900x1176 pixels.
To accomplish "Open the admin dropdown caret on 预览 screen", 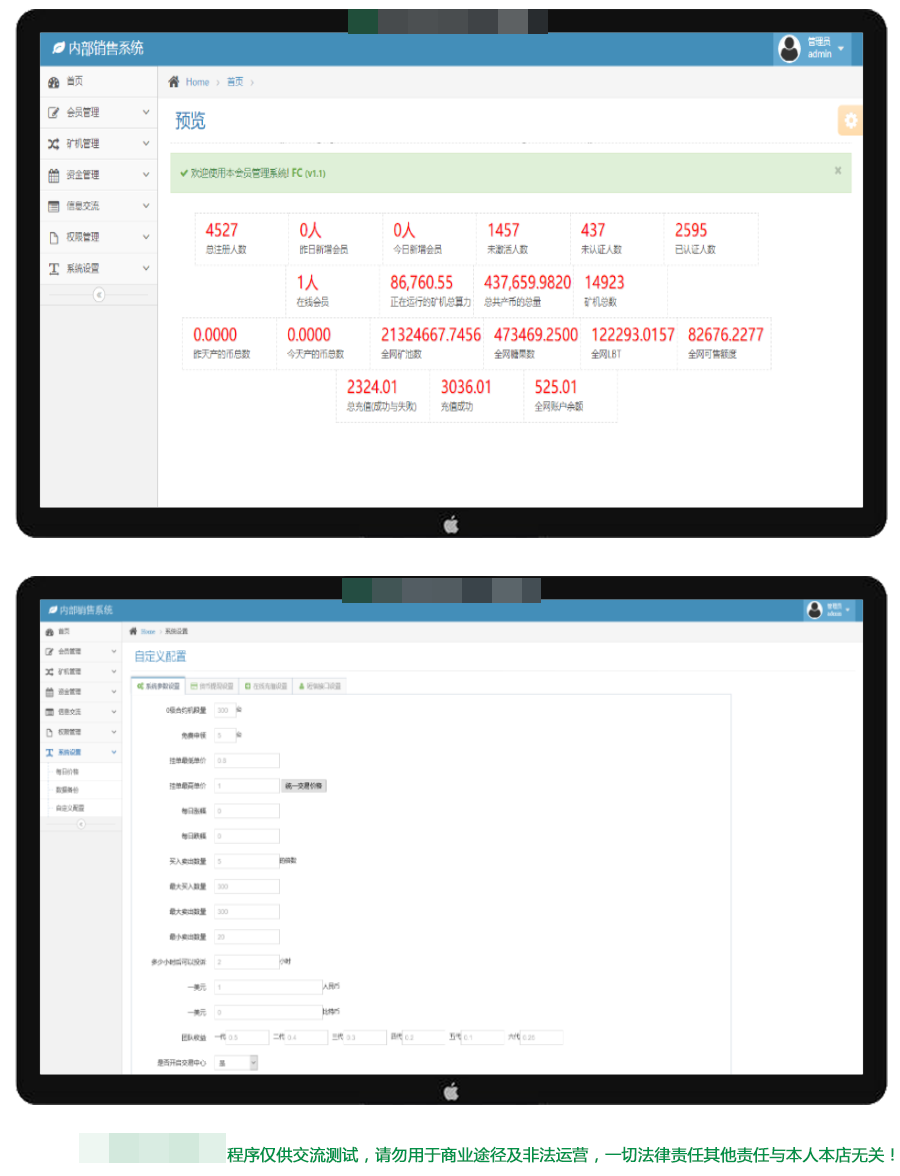I will tap(841, 49).
